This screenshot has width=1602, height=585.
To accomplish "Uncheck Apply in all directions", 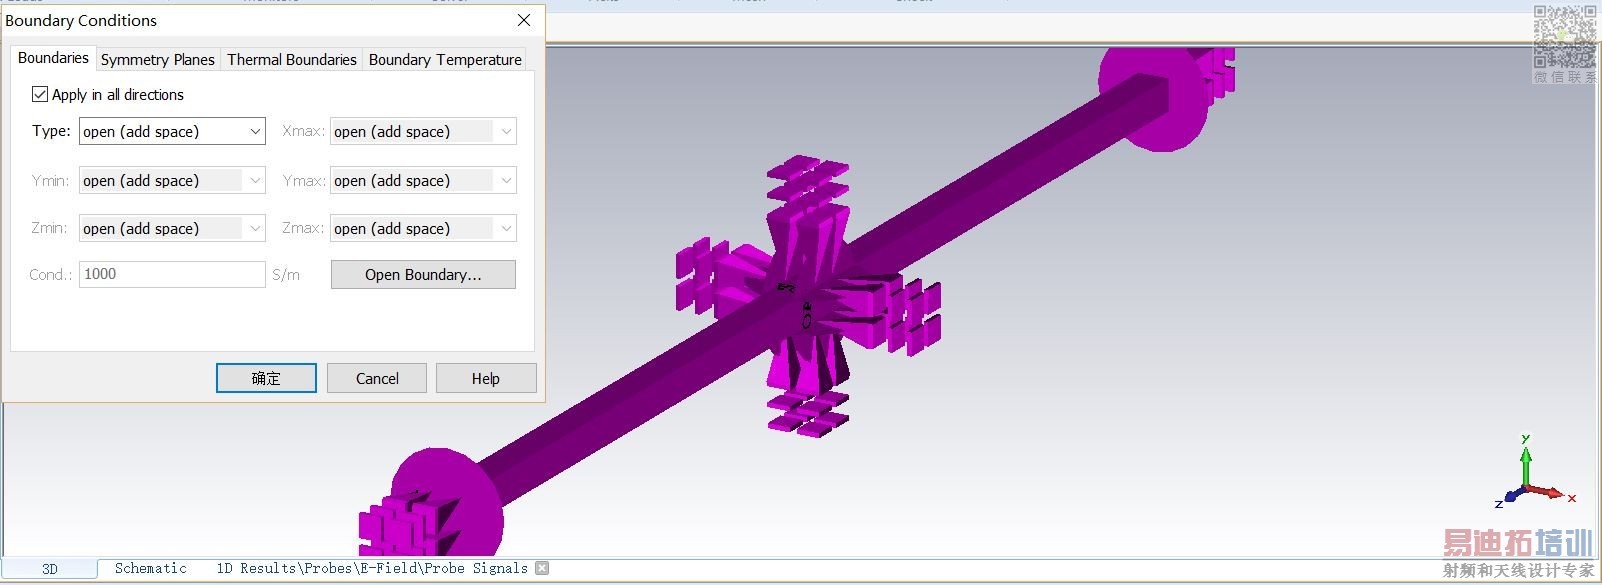I will click(40, 94).
